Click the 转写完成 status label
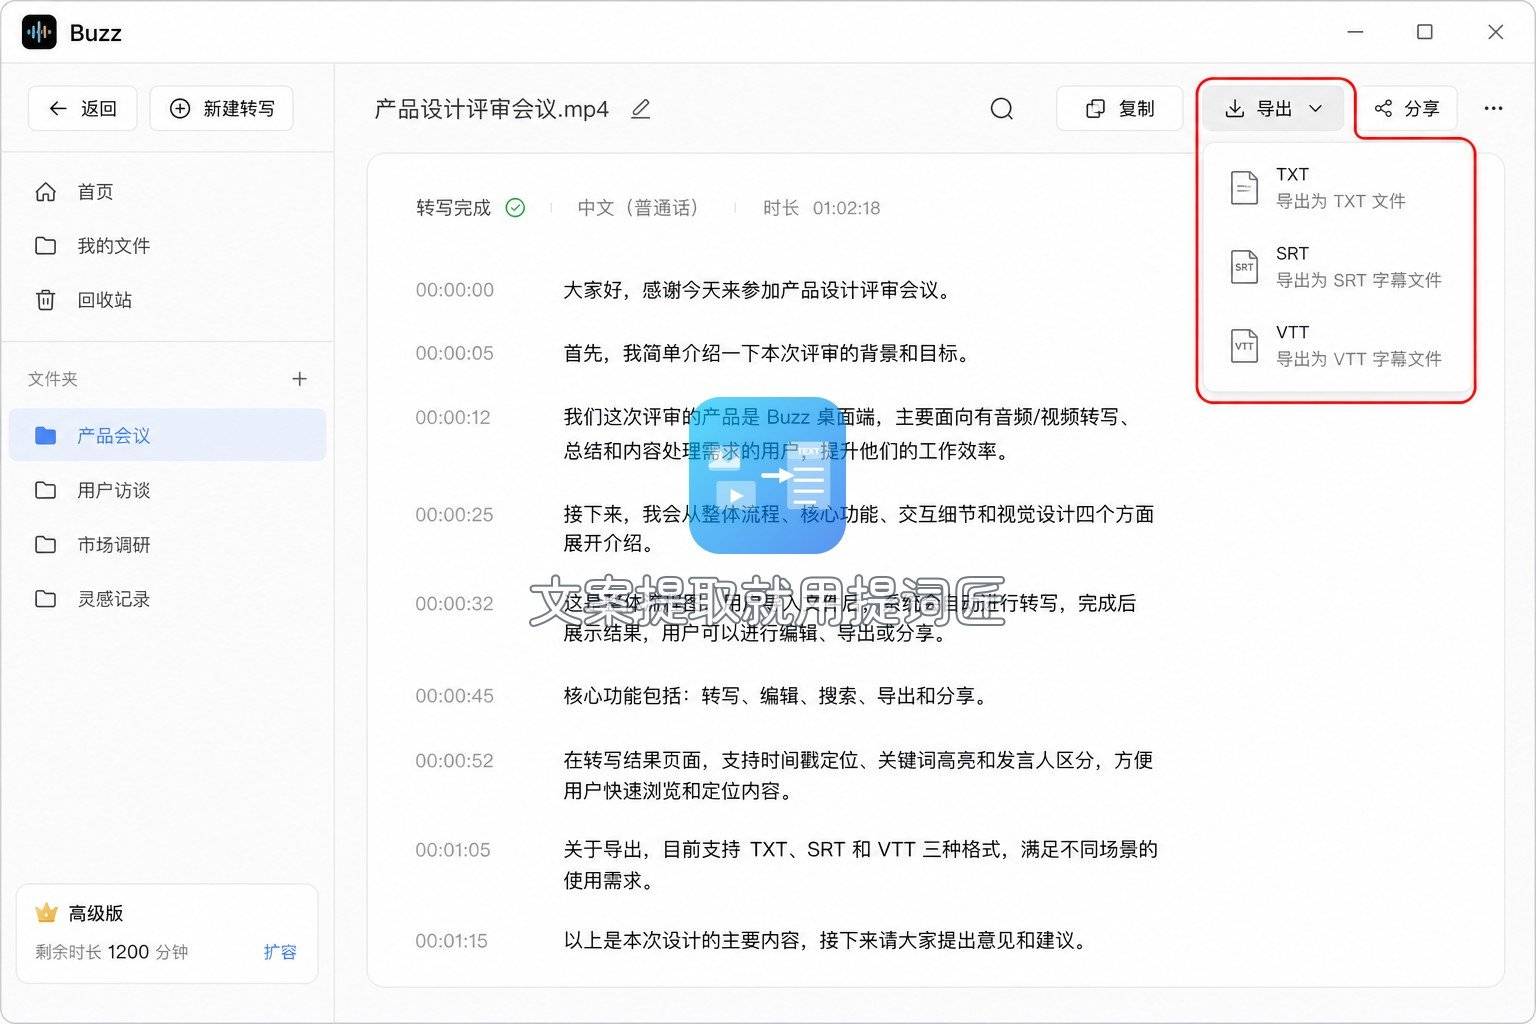 453,208
